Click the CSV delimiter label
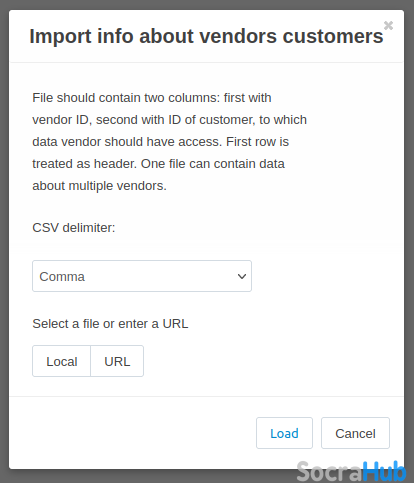The image size is (414, 483). tap(74, 228)
